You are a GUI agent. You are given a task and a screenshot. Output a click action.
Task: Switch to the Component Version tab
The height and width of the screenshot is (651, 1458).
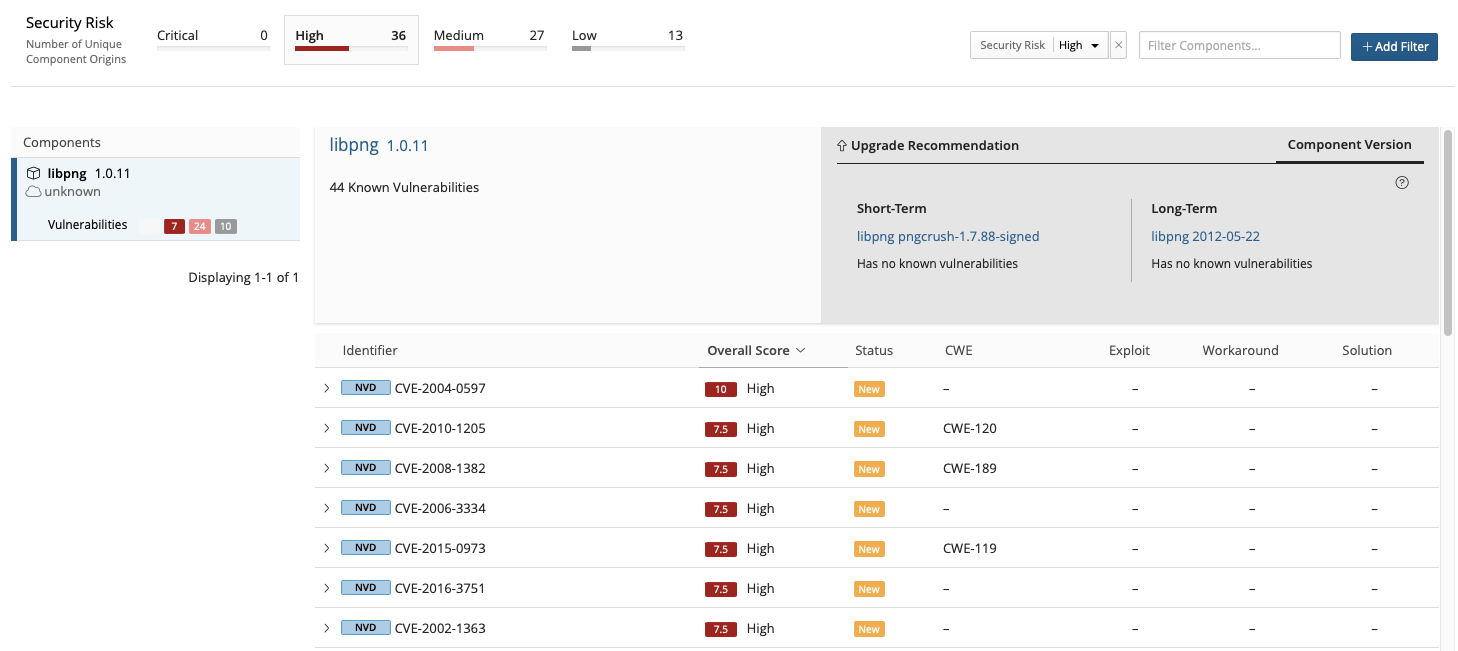coord(1349,144)
